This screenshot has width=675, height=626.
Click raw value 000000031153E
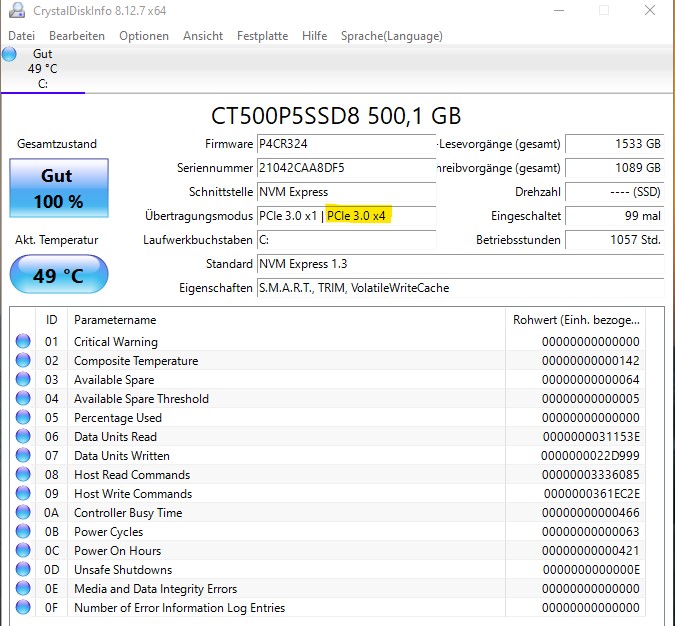point(591,437)
